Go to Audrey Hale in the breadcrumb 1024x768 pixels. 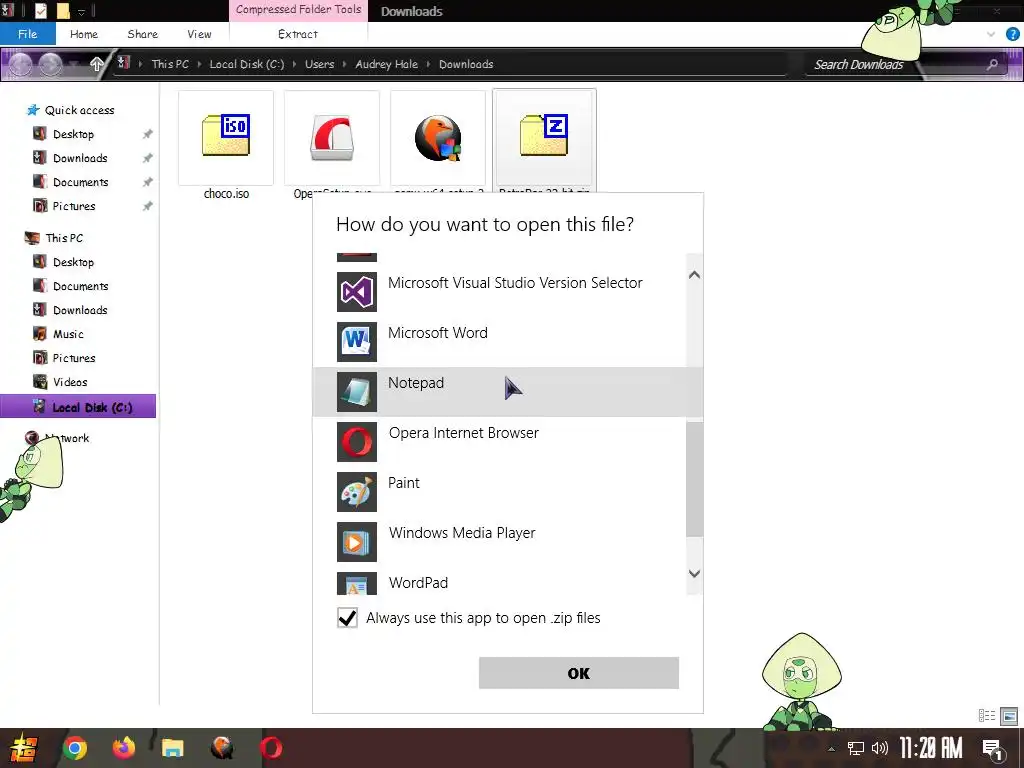pyautogui.click(x=387, y=64)
